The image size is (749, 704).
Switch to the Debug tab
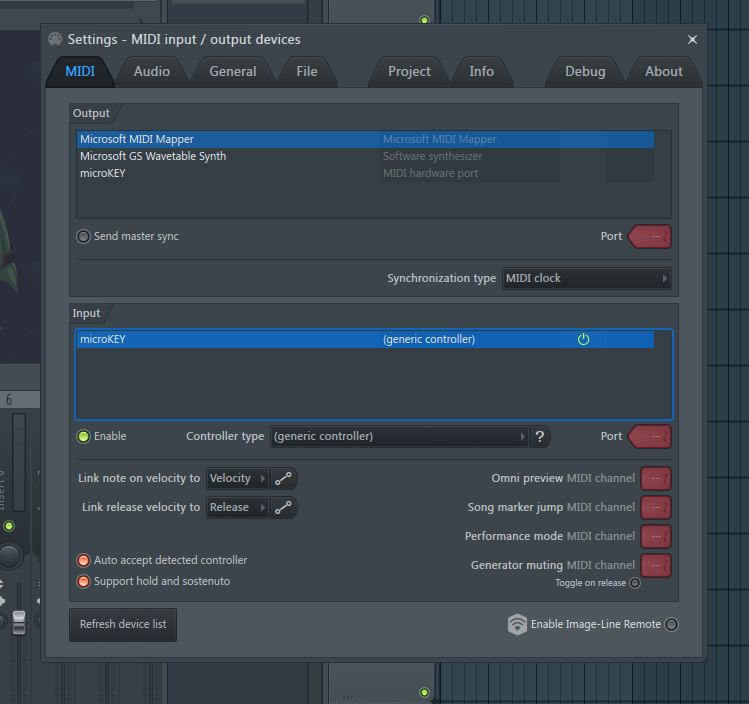585,72
